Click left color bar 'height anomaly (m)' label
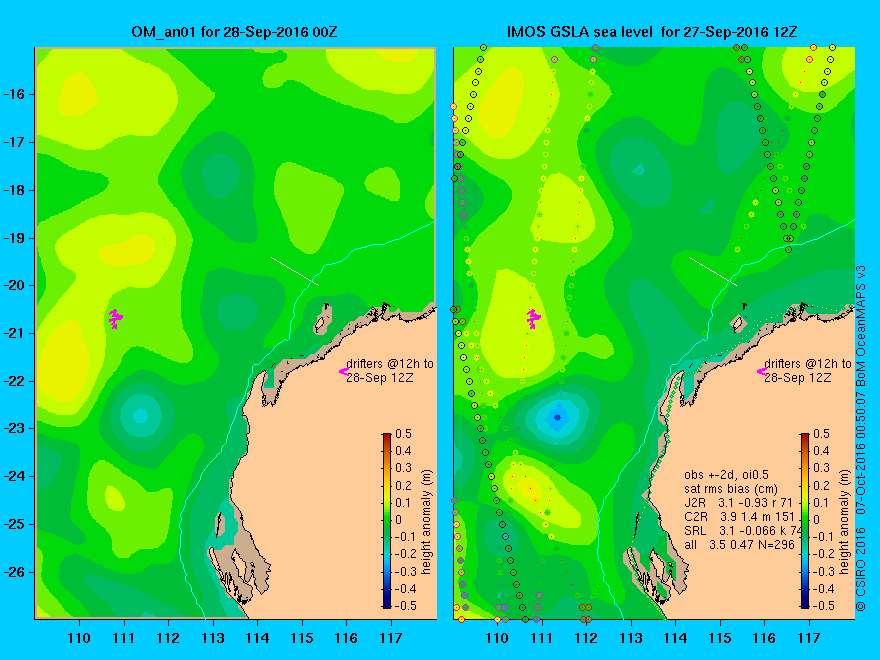This screenshot has width=880, height=660. (427, 521)
